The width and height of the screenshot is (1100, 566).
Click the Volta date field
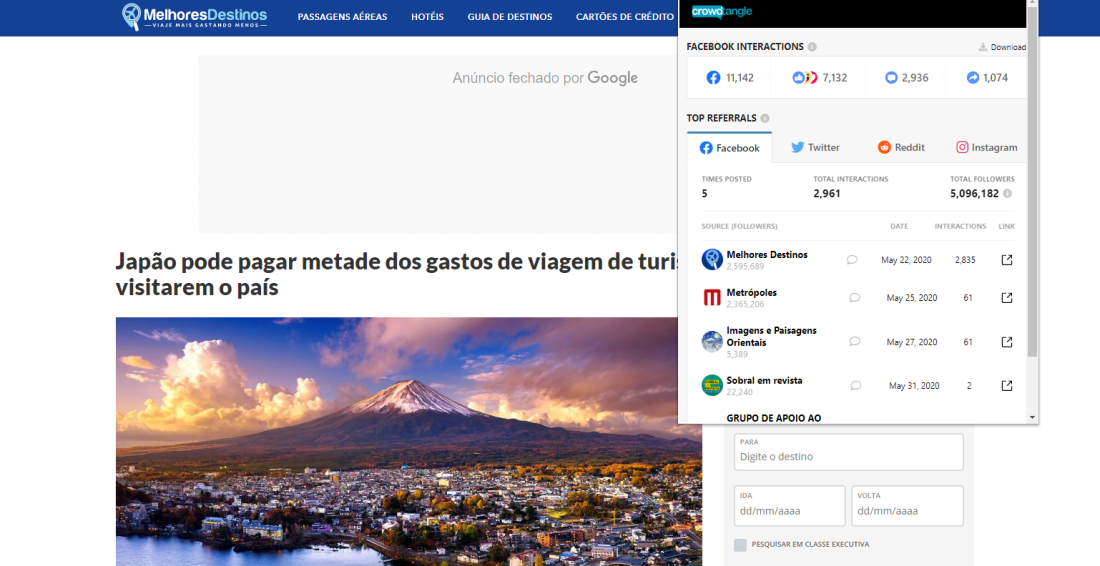(907, 506)
